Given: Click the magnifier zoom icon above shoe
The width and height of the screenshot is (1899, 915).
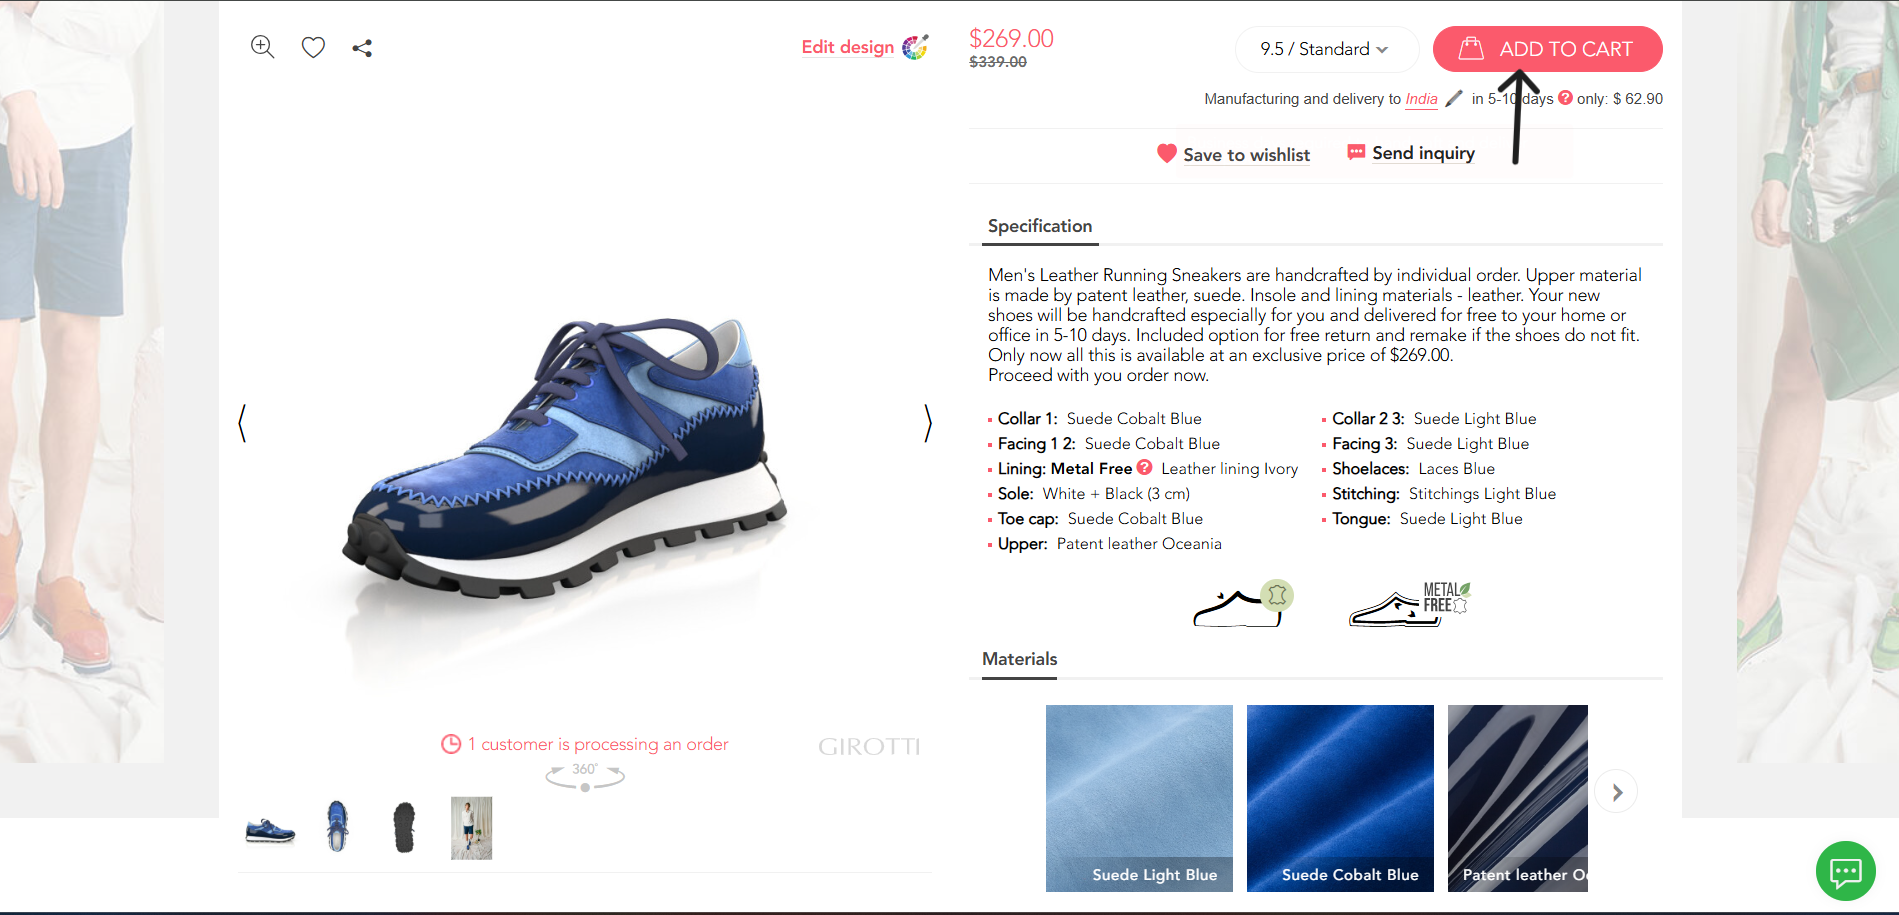Looking at the screenshot, I should tap(262, 47).
